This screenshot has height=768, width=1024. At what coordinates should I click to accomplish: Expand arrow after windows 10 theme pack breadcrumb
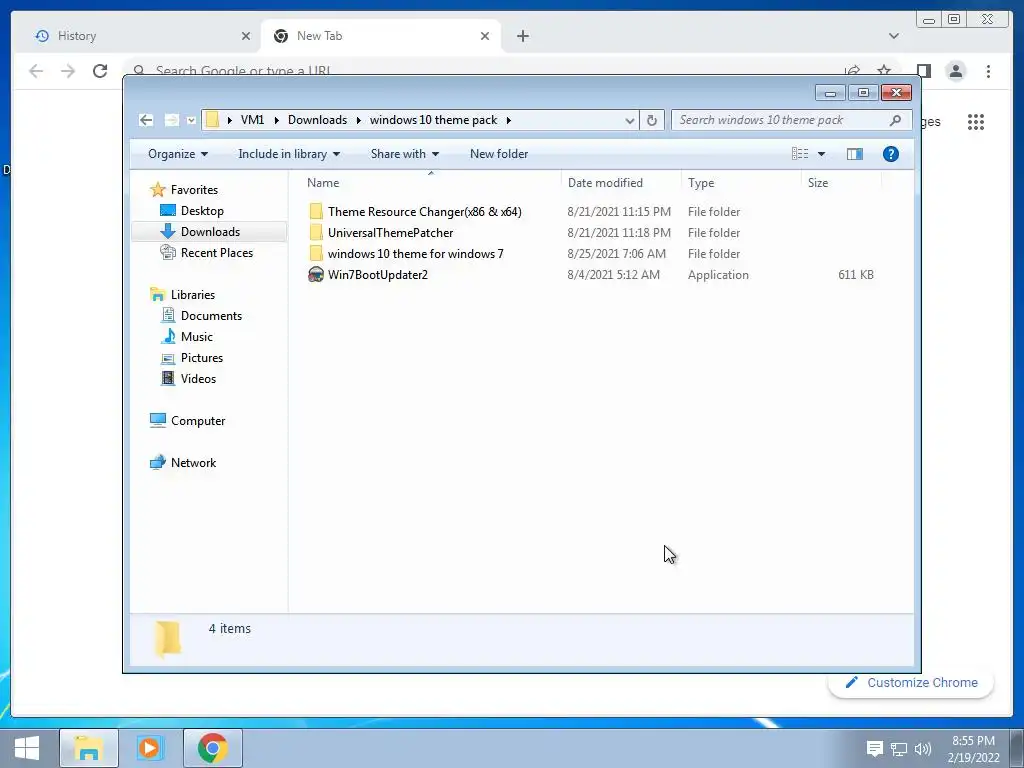click(508, 120)
